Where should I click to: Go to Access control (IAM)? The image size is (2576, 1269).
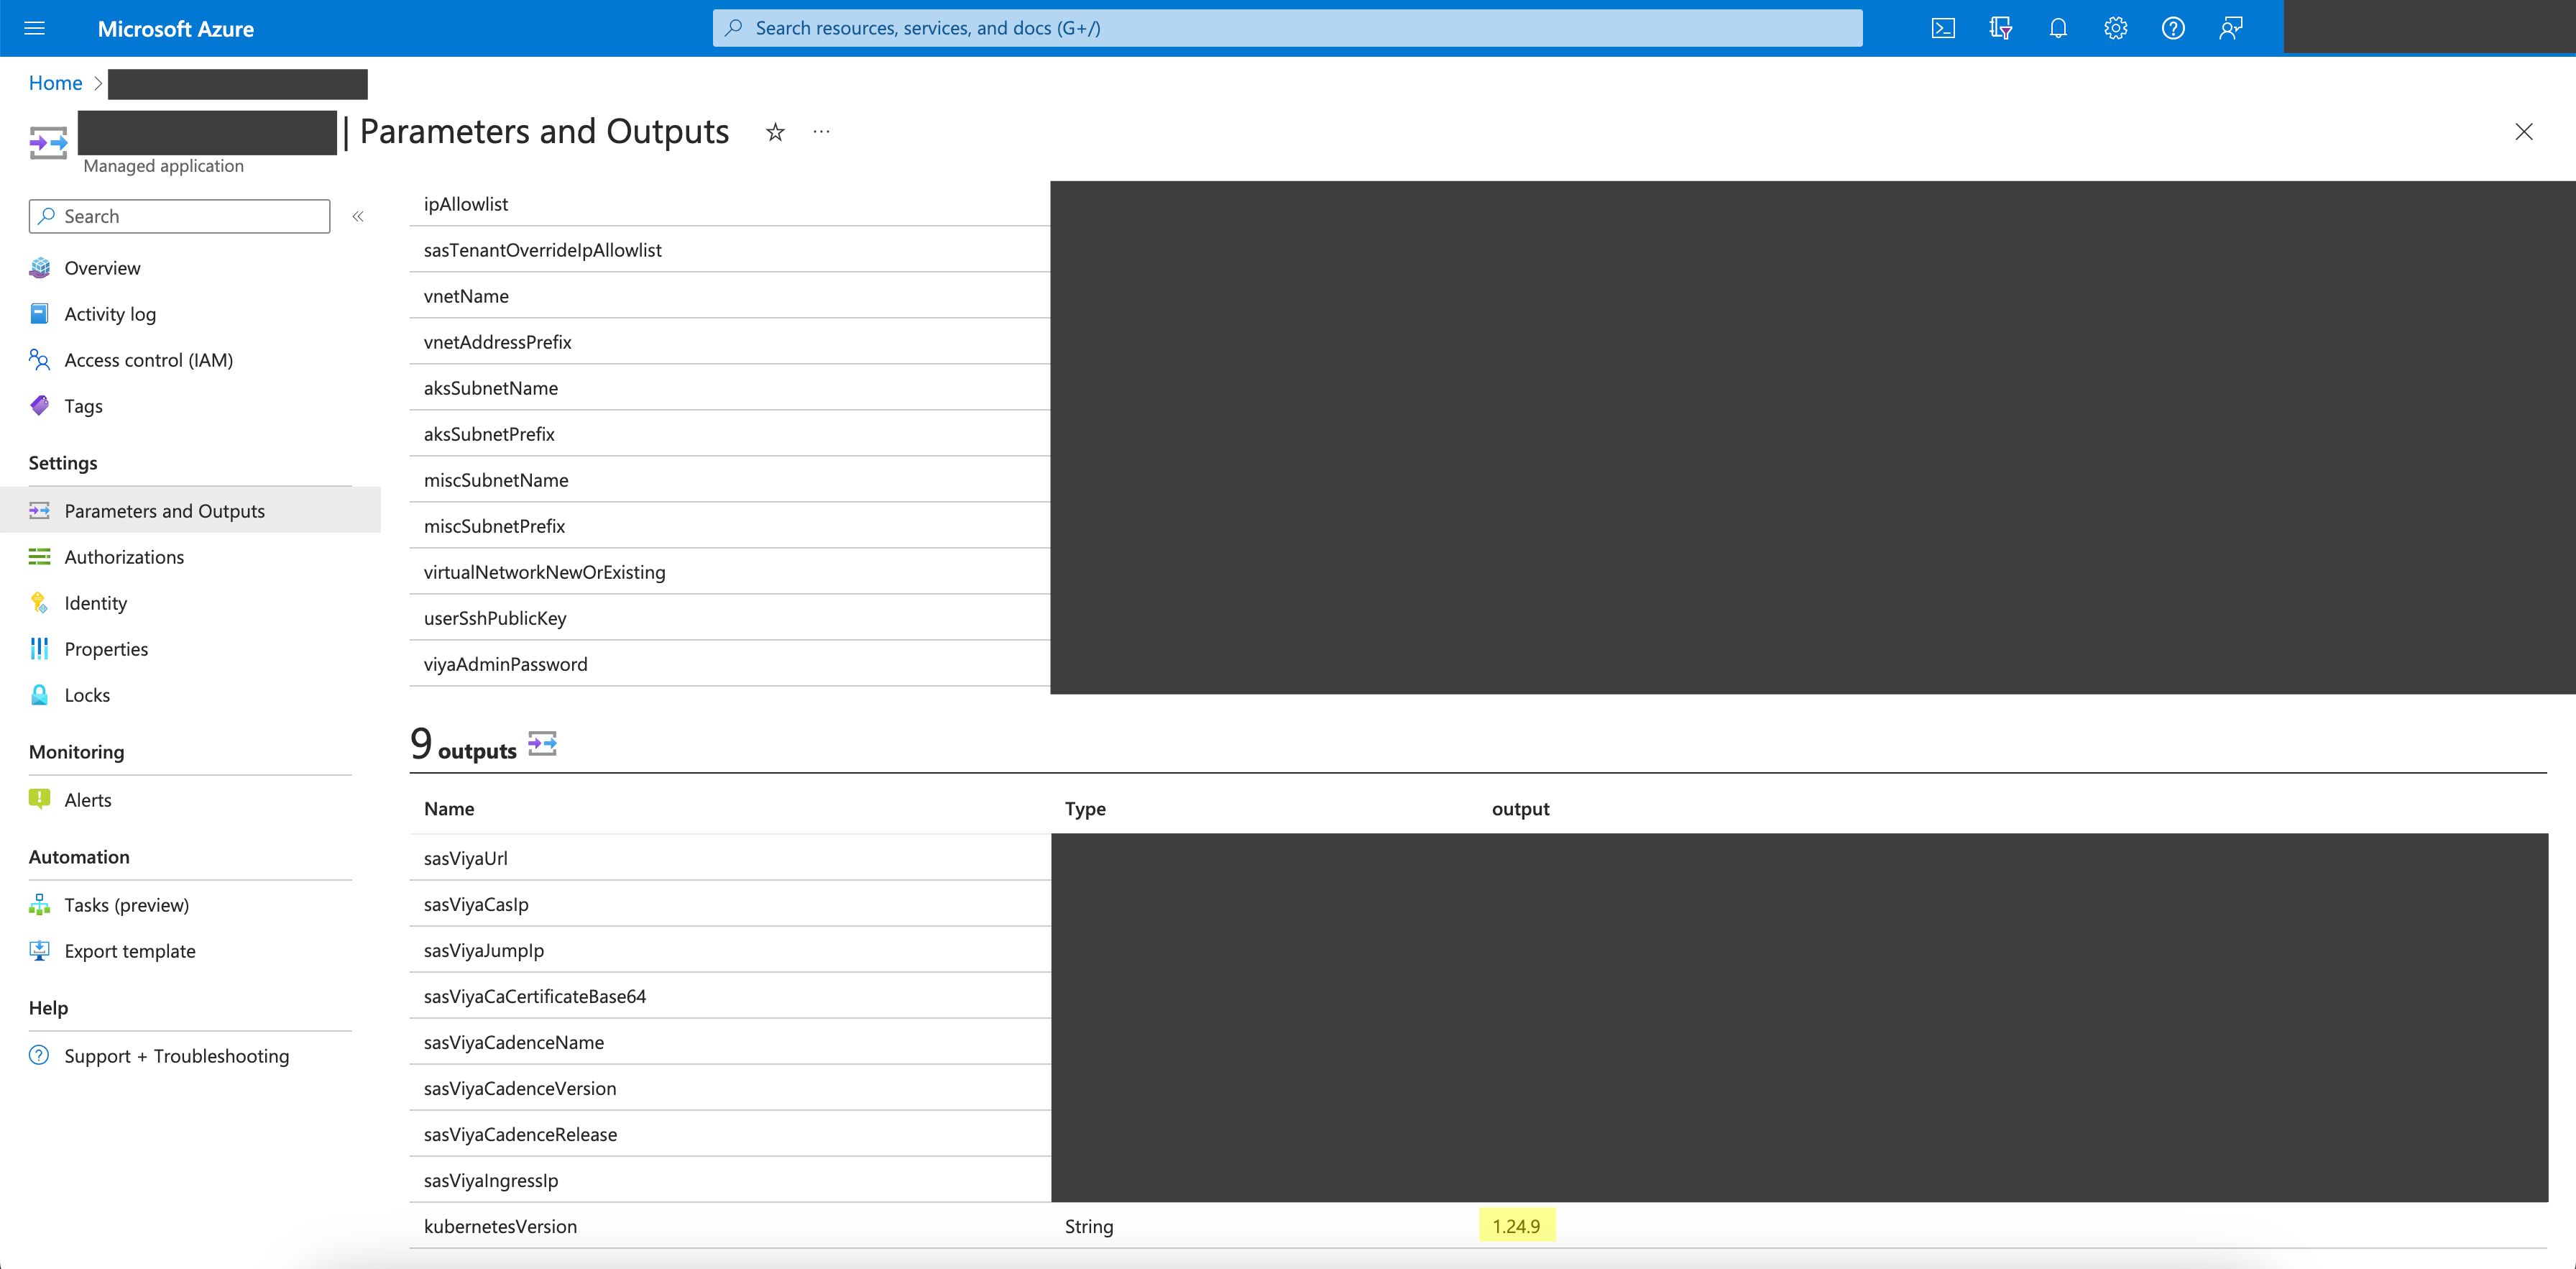pyautogui.click(x=148, y=360)
